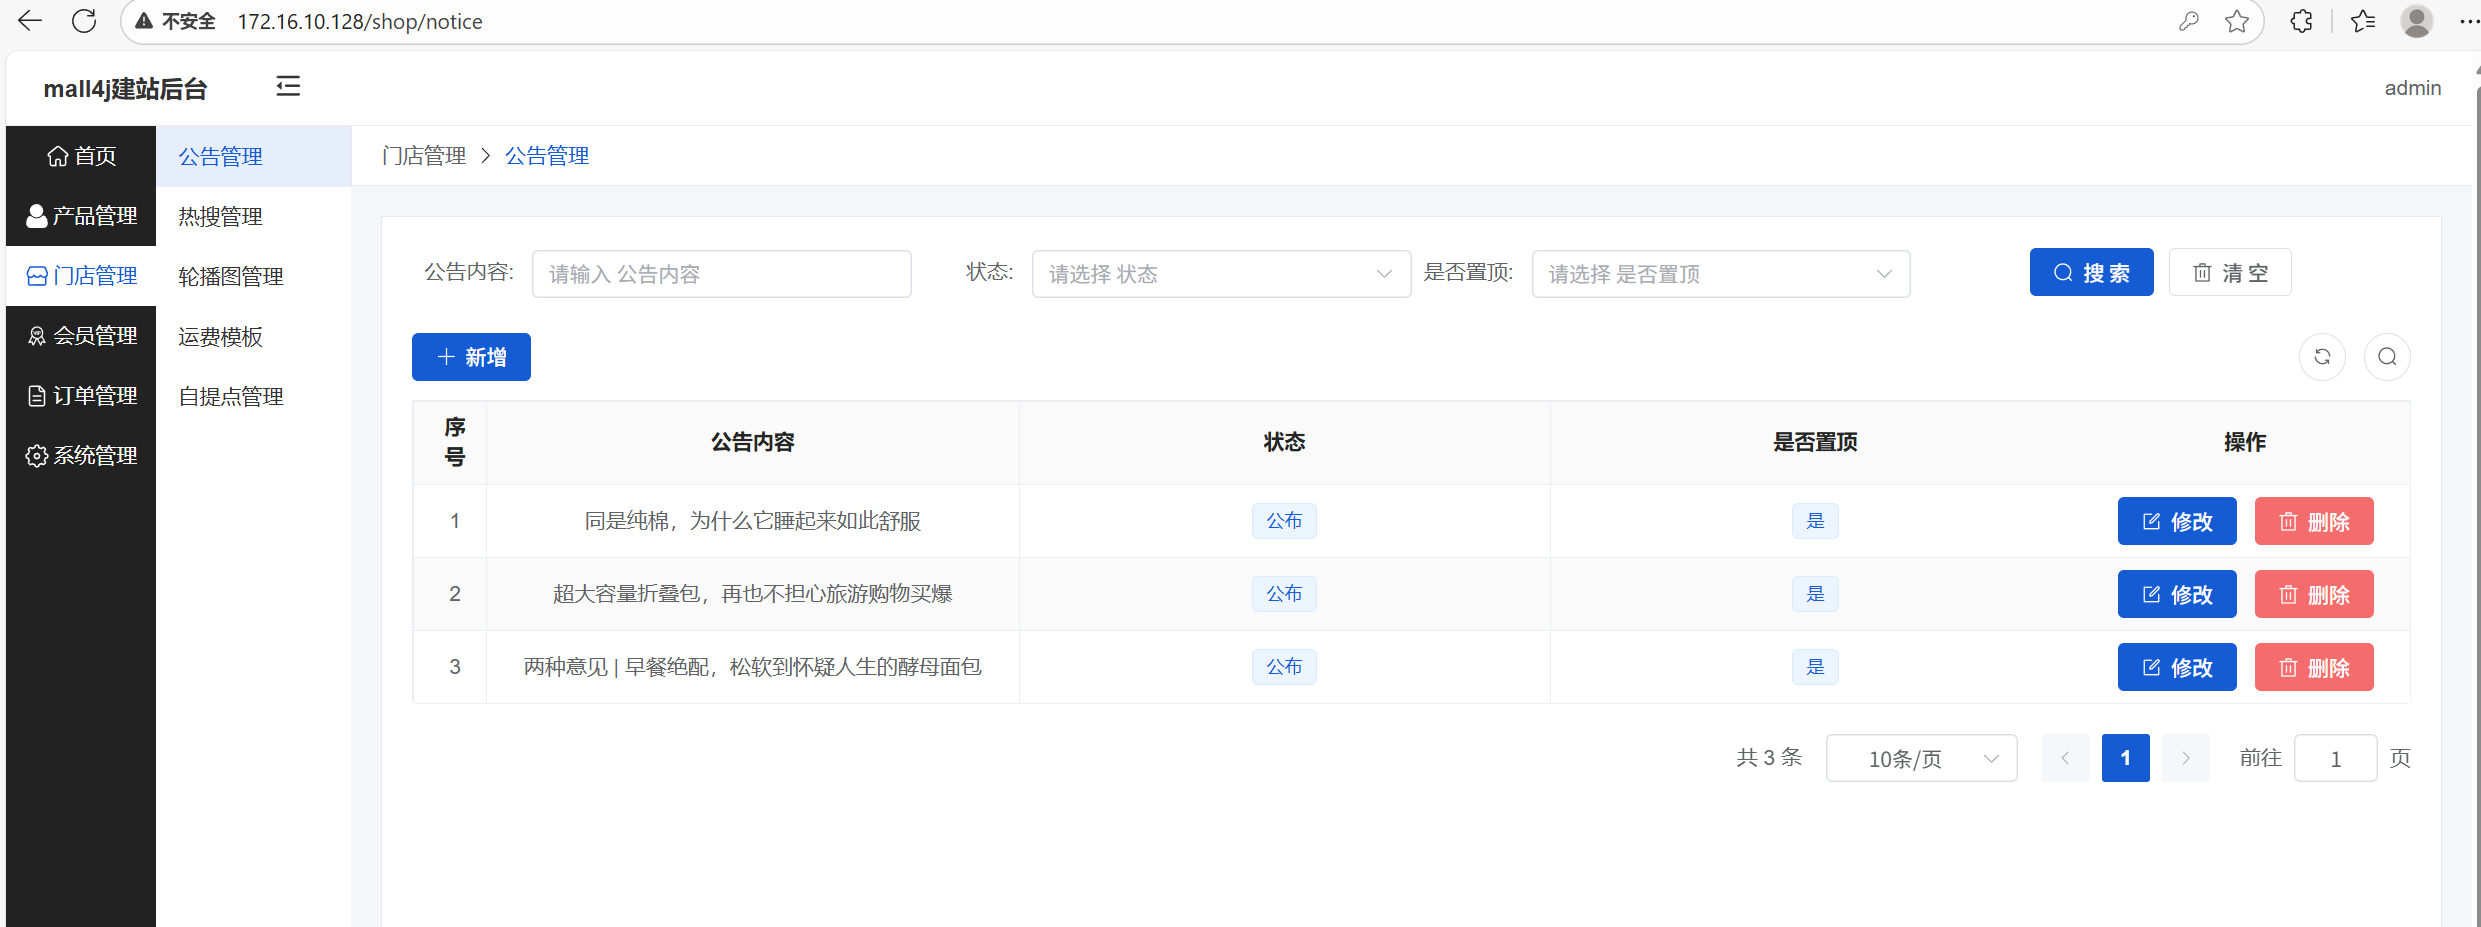Image resolution: width=2481 pixels, height=927 pixels.
Task: Open 系统管理 in the sidebar
Action: [82, 456]
